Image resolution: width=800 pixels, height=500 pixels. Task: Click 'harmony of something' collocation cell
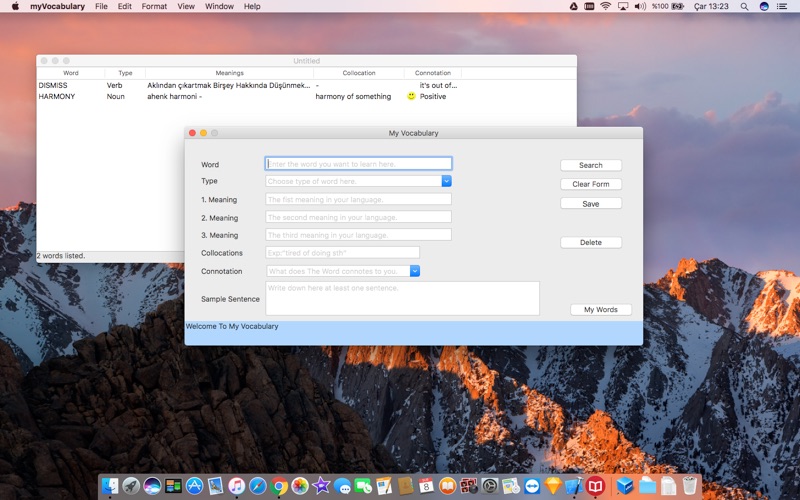click(x=353, y=96)
